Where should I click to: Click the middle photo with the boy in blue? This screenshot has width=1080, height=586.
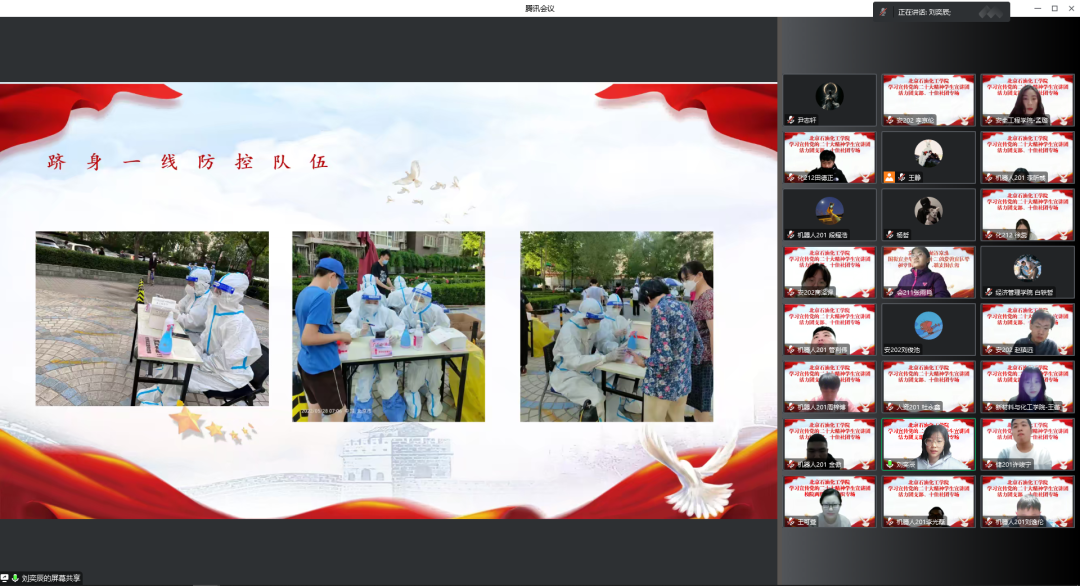tap(388, 325)
